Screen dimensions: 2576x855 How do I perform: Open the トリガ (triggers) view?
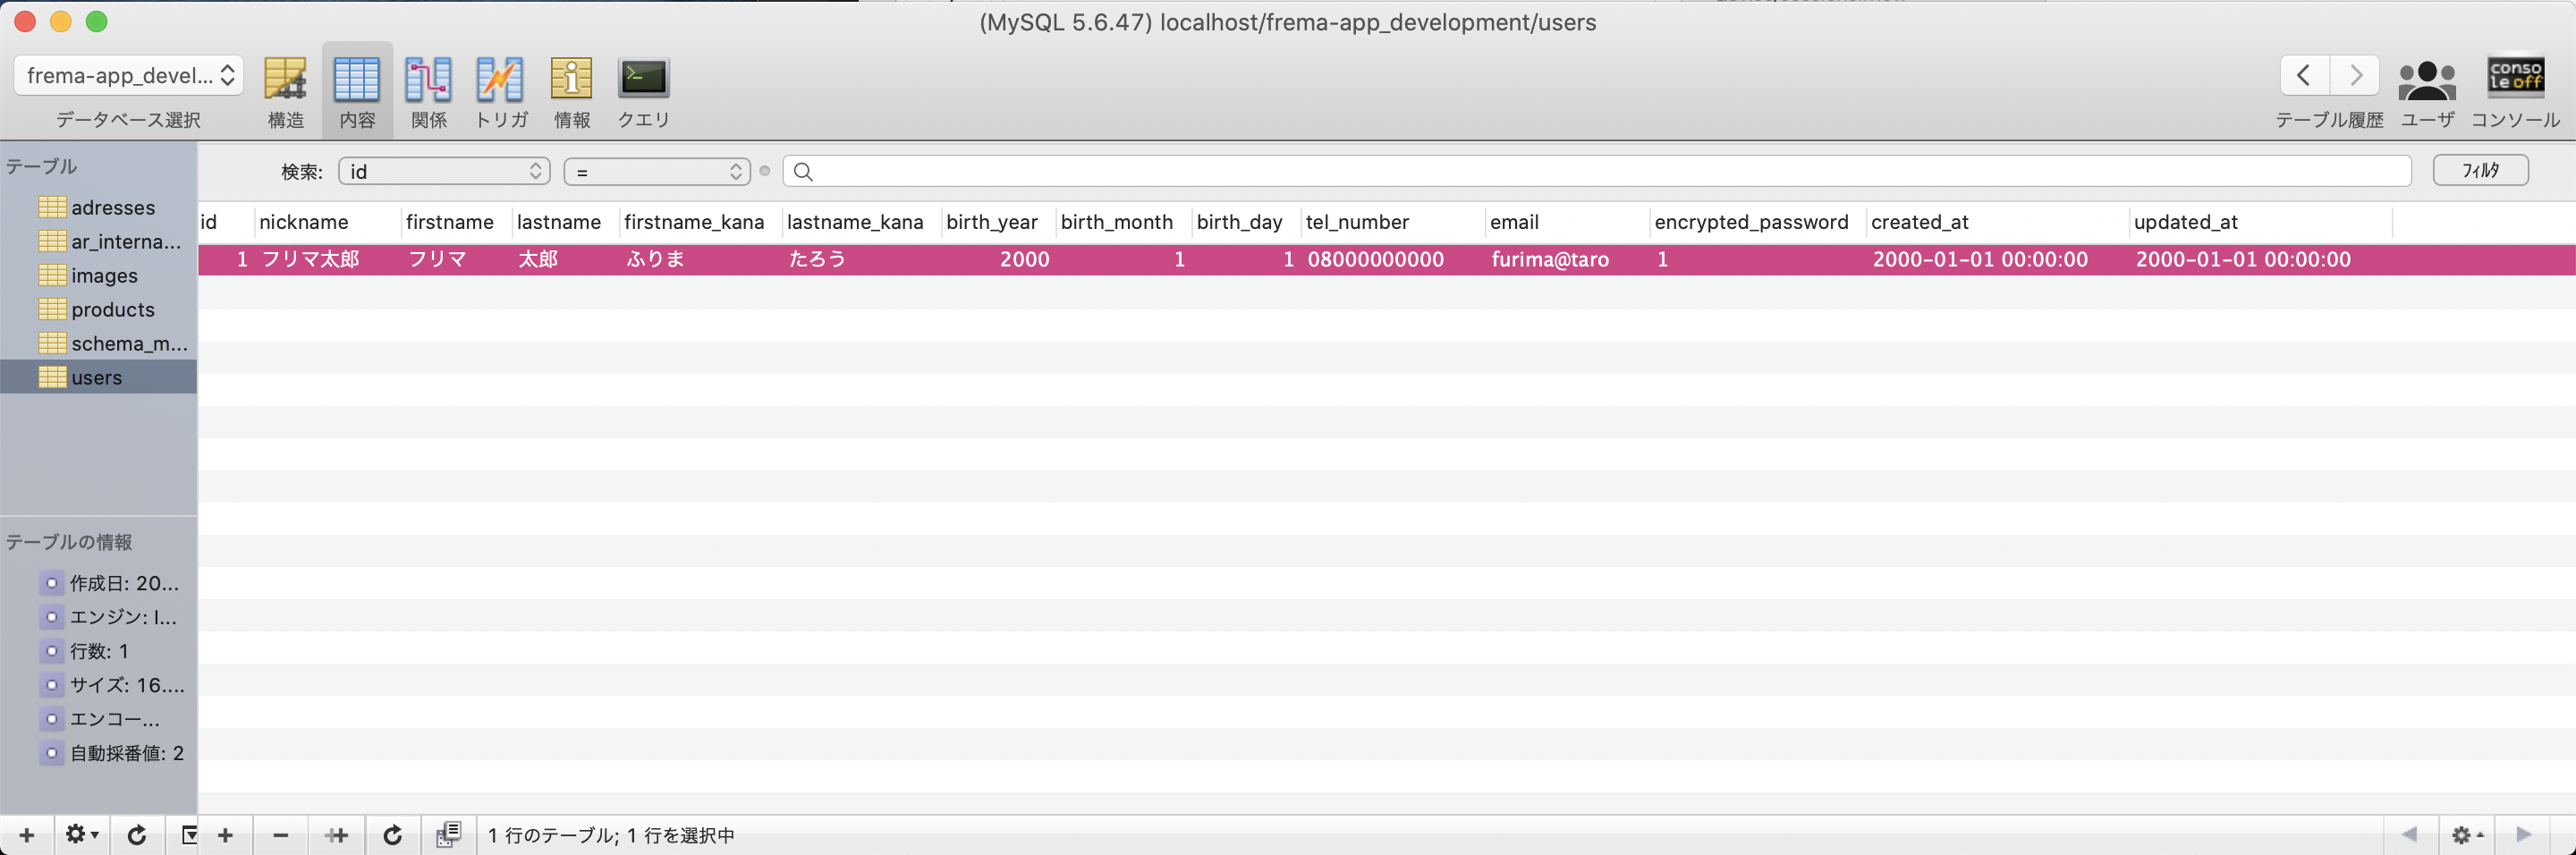(501, 91)
